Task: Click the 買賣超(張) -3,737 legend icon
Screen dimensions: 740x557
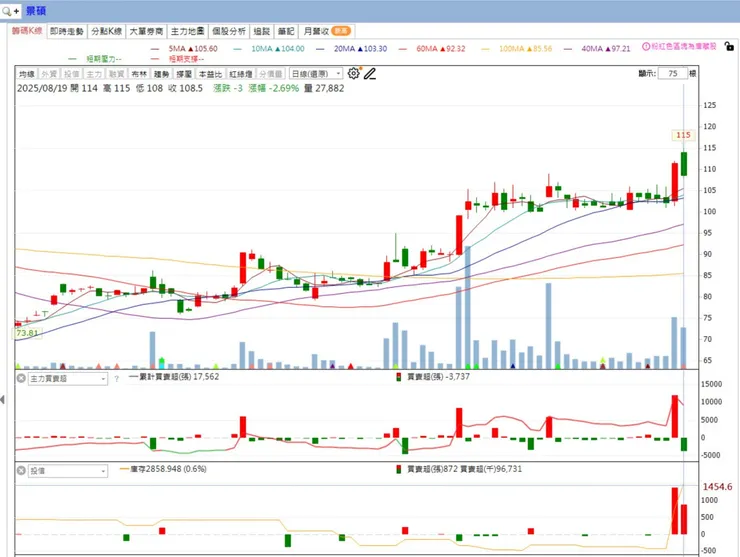Action: [399, 377]
